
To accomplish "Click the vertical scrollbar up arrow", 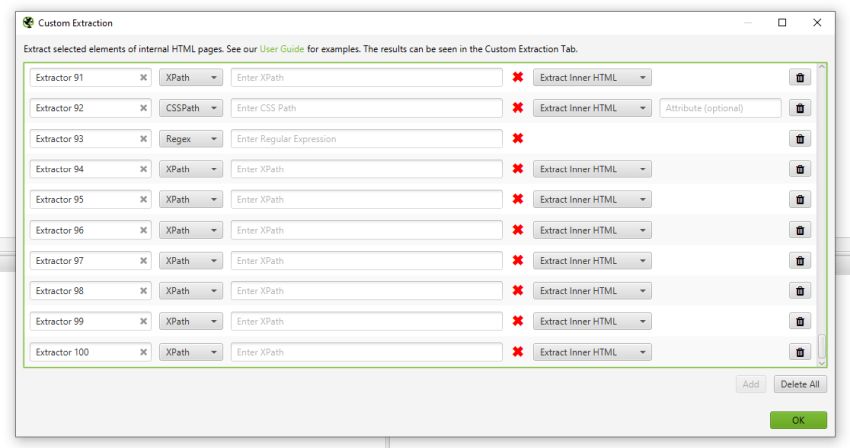I will [x=822, y=69].
